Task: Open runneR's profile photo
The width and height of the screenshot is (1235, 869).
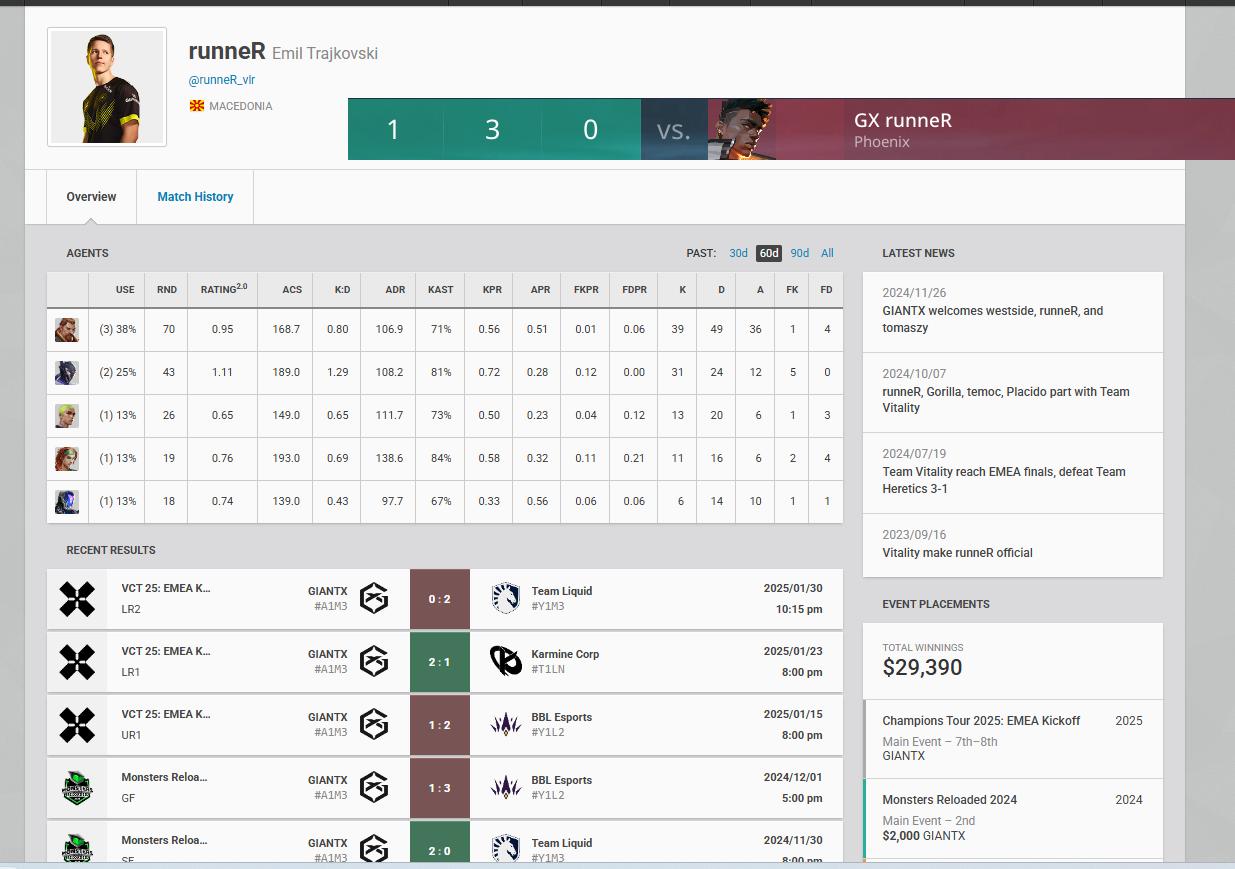Action: [107, 87]
